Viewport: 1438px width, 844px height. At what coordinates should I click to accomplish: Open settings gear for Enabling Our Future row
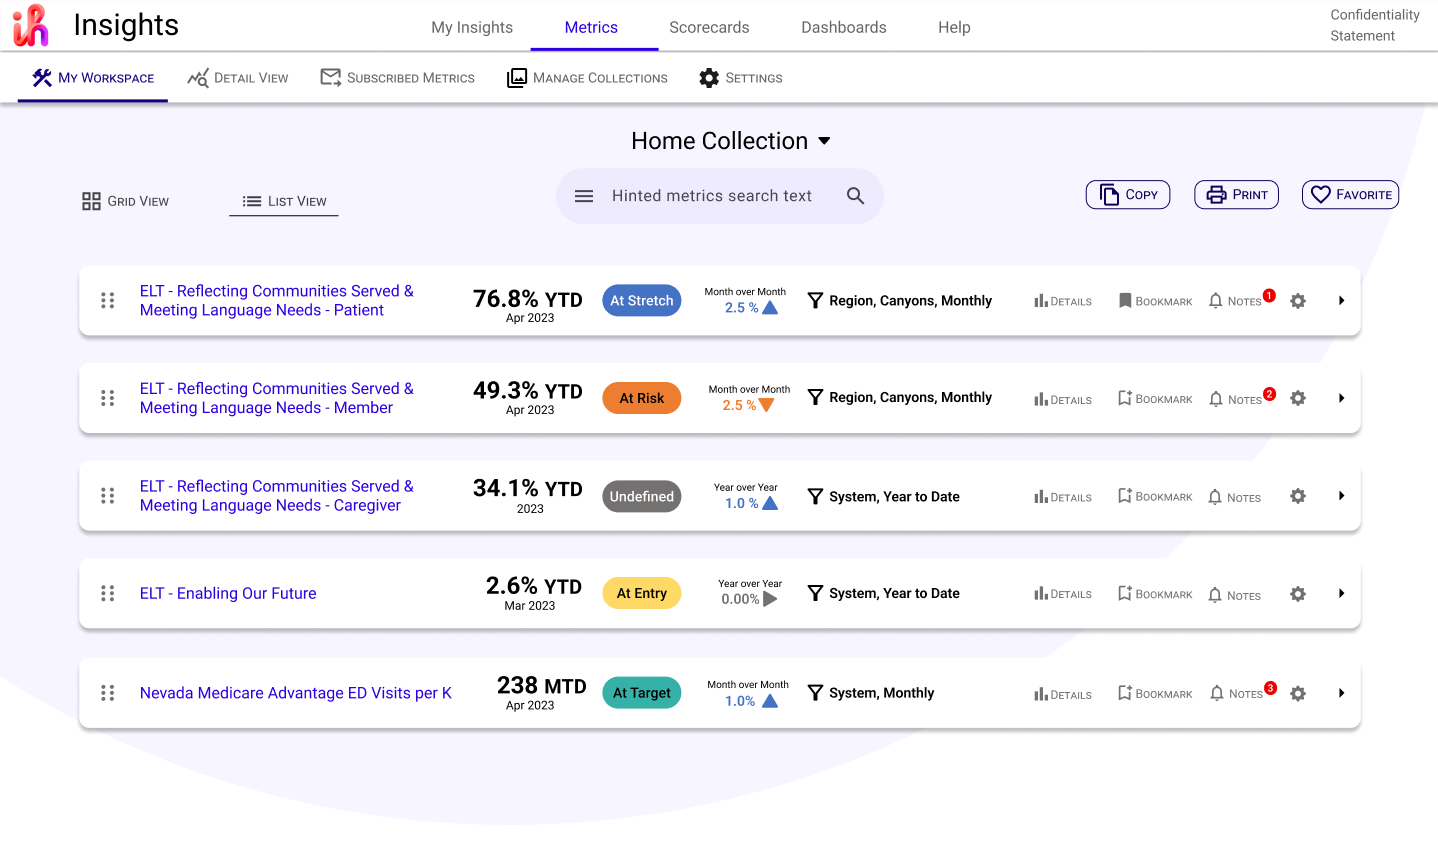click(x=1297, y=594)
